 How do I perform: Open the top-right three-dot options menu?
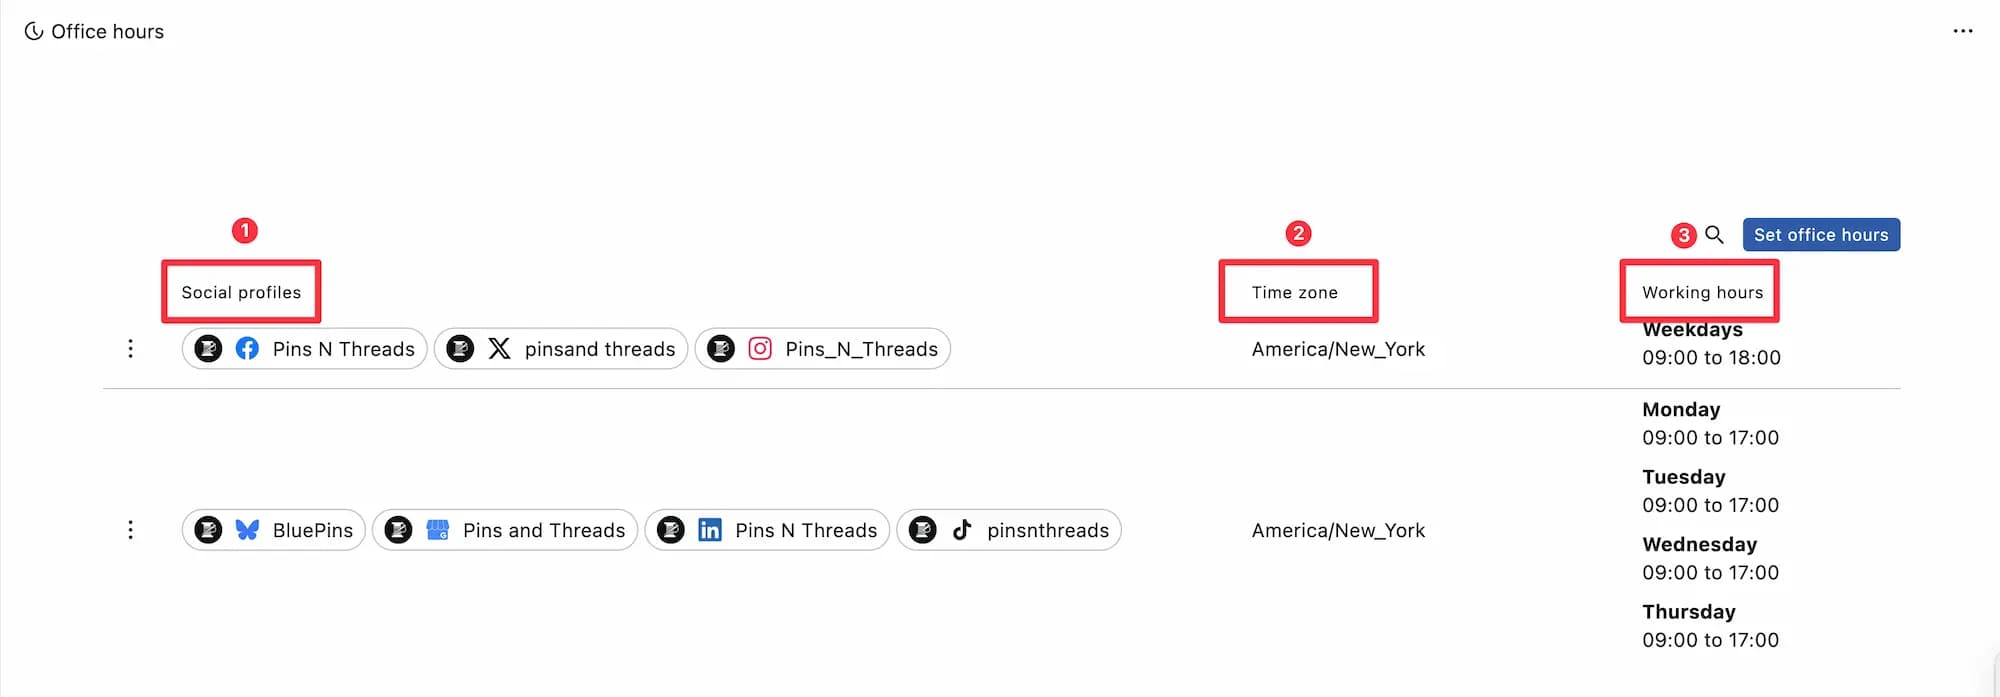[1962, 31]
